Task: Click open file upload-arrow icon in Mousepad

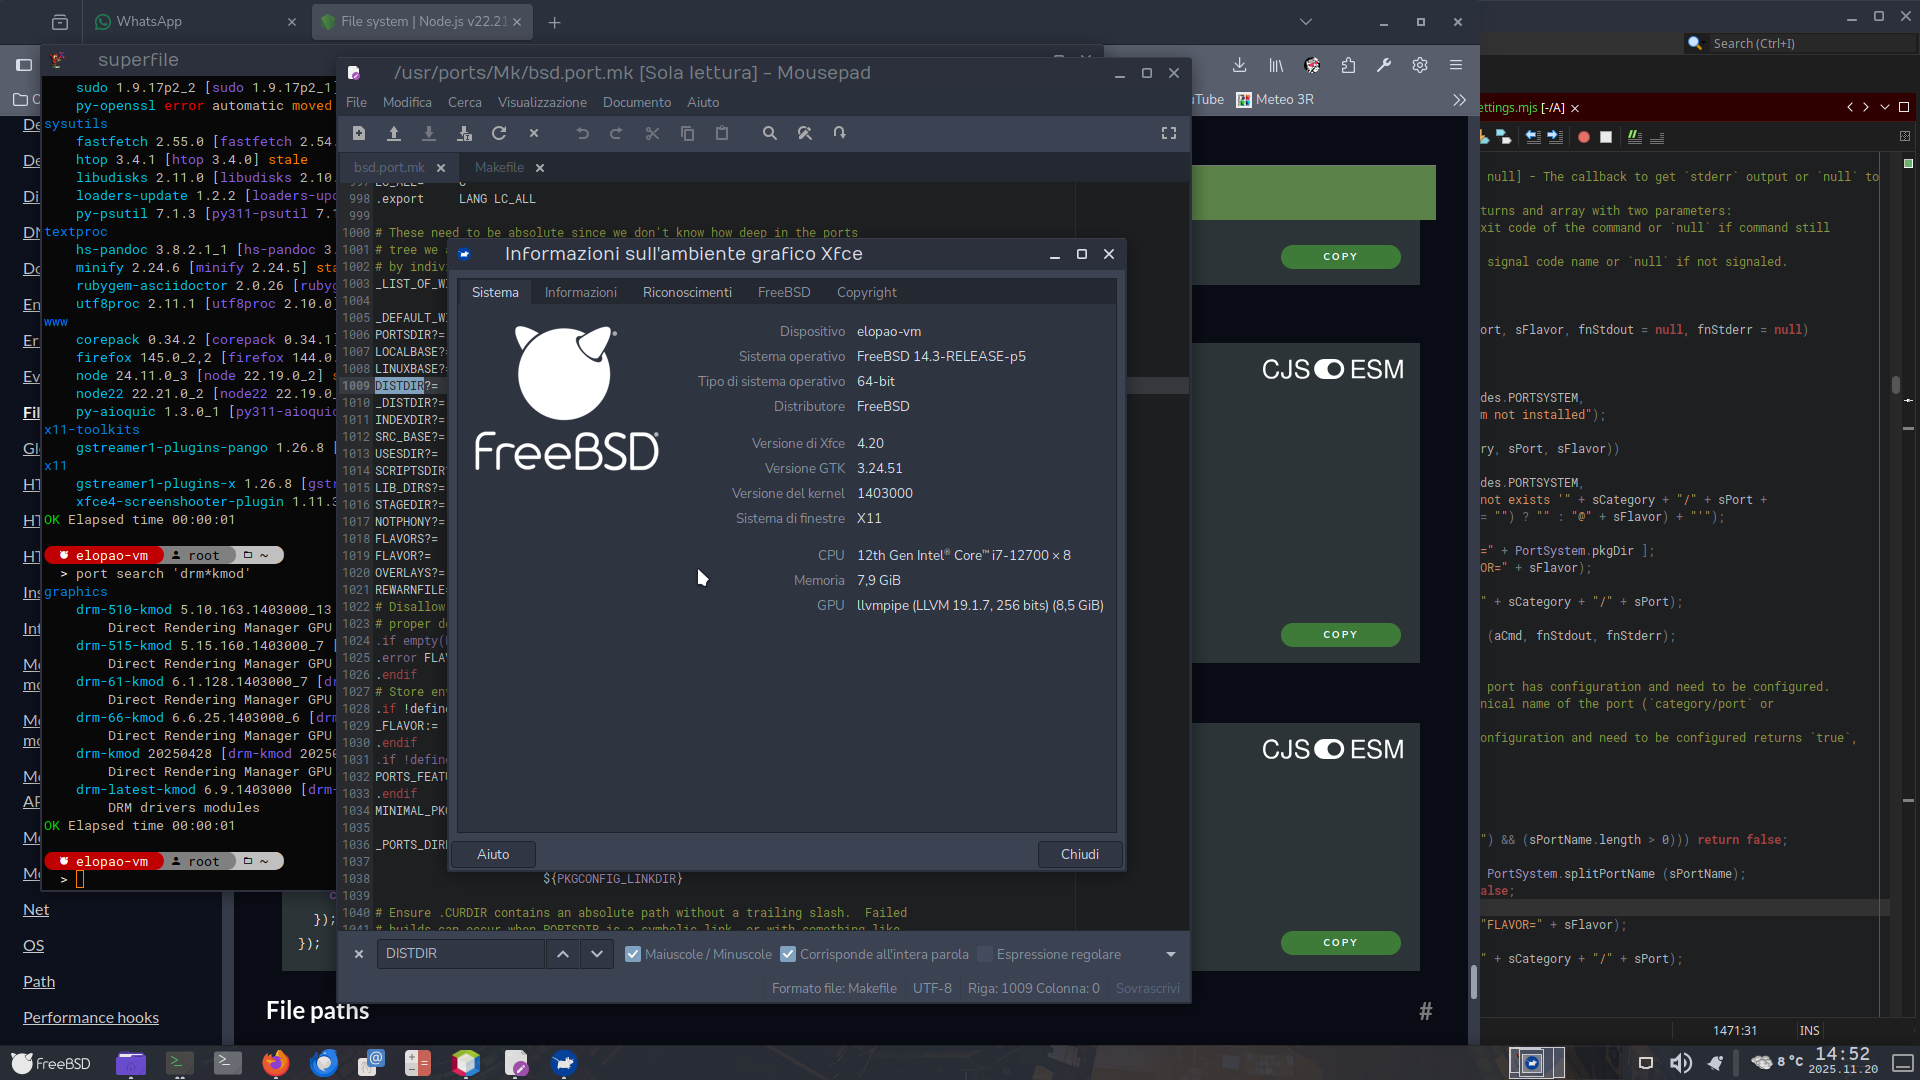Action: pos(394,133)
